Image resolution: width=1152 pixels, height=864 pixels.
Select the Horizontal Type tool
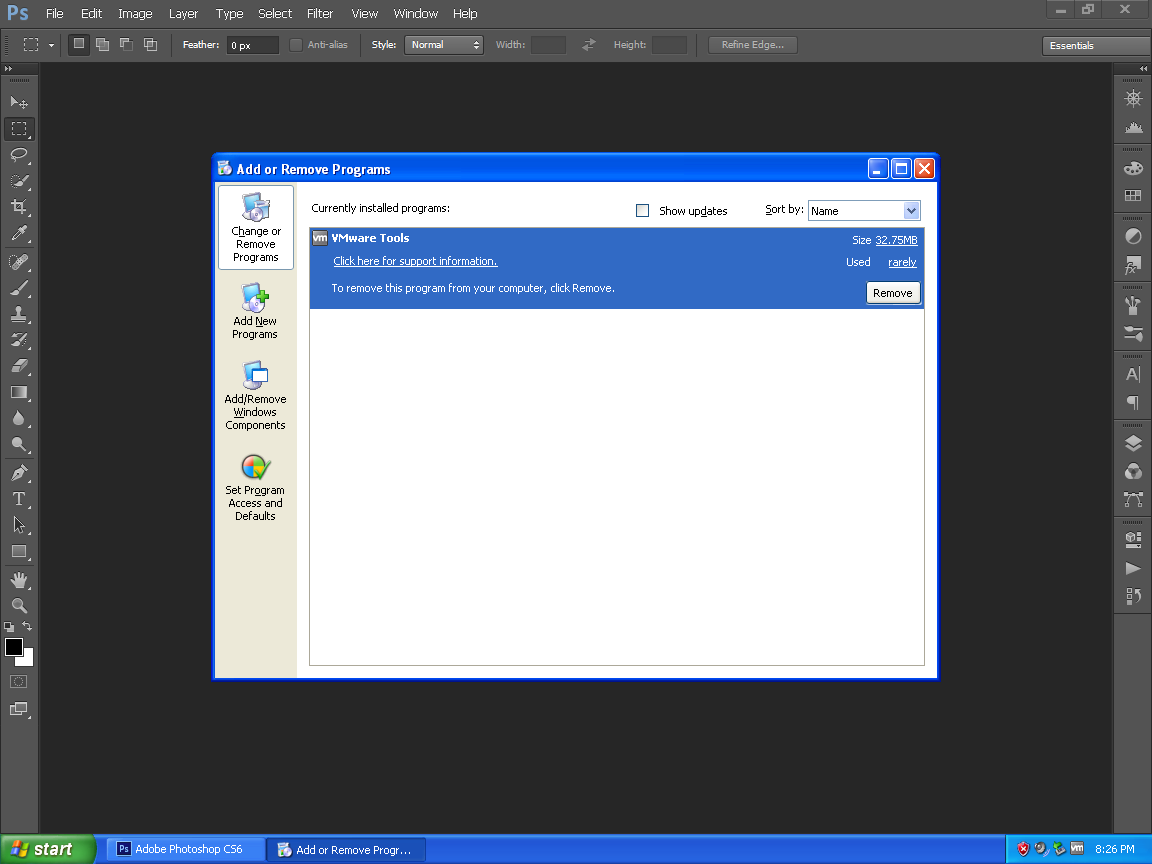(19, 499)
